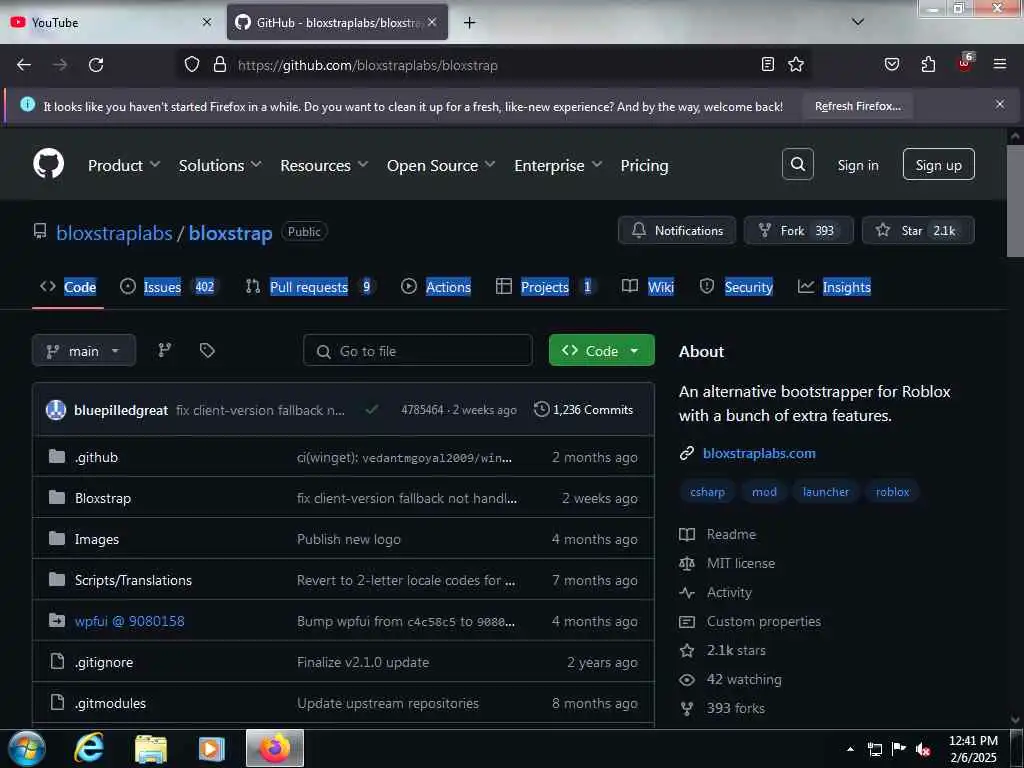The image size is (1024, 768).
Task: Dismiss the Refresh Firefox notification bar
Action: pyautogui.click(x=1000, y=104)
